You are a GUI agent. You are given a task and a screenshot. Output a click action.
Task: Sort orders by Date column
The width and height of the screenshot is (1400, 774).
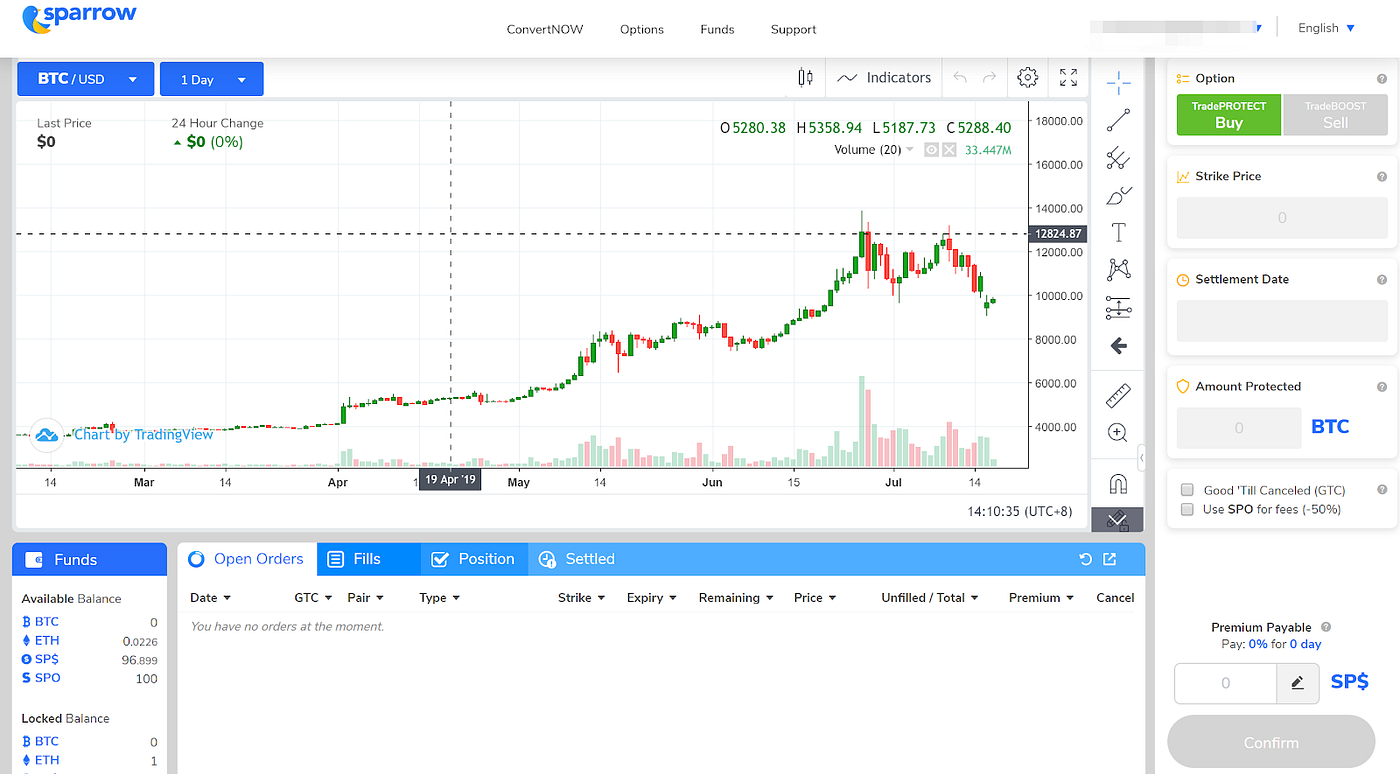click(x=210, y=597)
